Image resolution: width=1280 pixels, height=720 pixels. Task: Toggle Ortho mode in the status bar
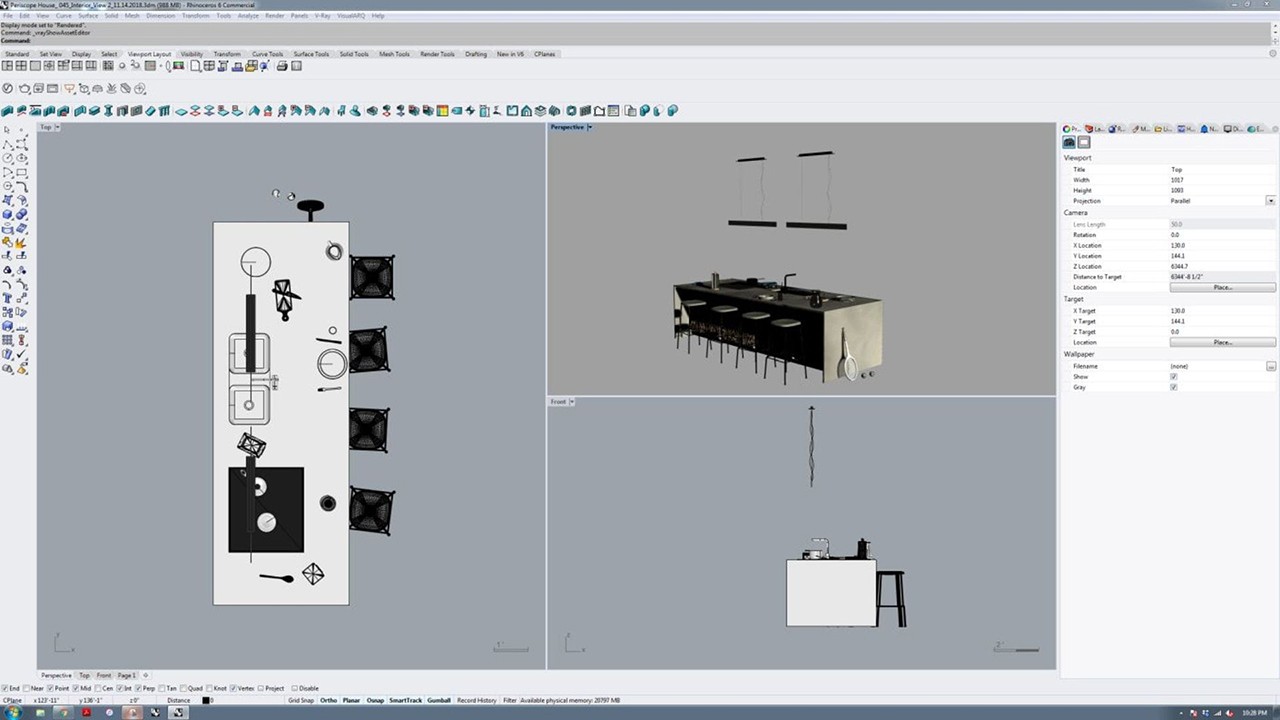[328, 700]
